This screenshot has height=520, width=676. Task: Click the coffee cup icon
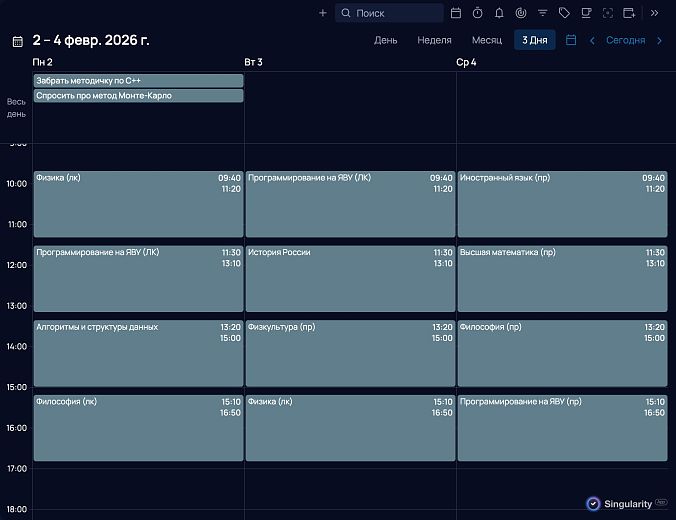(587, 13)
